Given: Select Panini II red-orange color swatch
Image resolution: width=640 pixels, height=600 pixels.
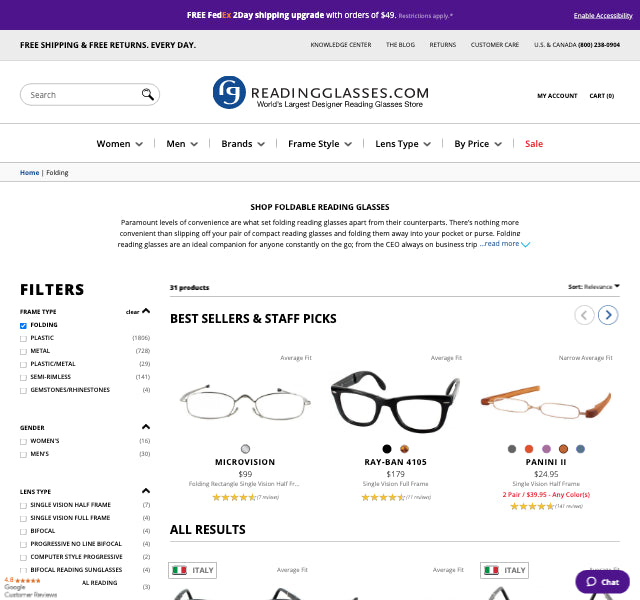Looking at the screenshot, I should [529, 449].
